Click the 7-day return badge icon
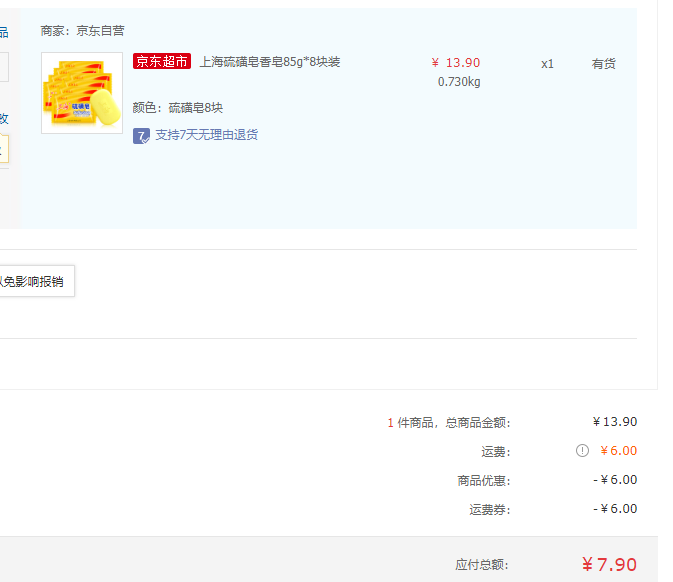The image size is (673, 582). [141, 136]
